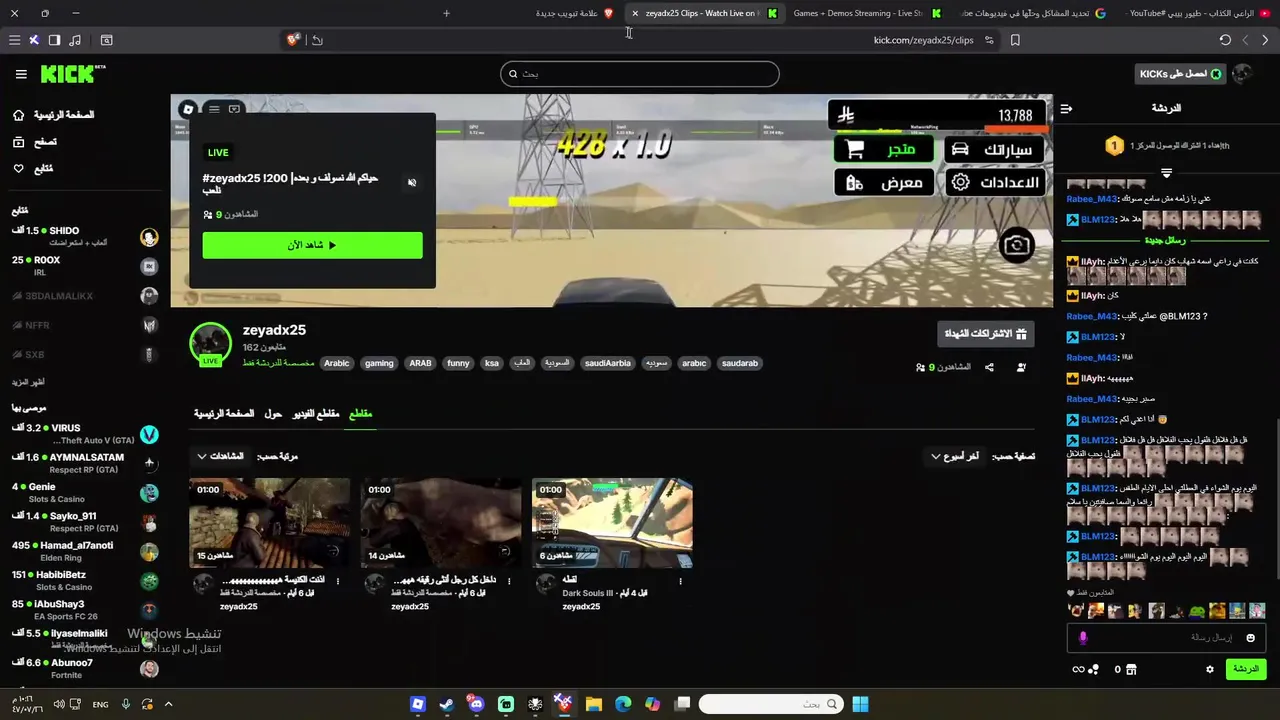
Task: Click the KICK logo
Action: point(73,74)
